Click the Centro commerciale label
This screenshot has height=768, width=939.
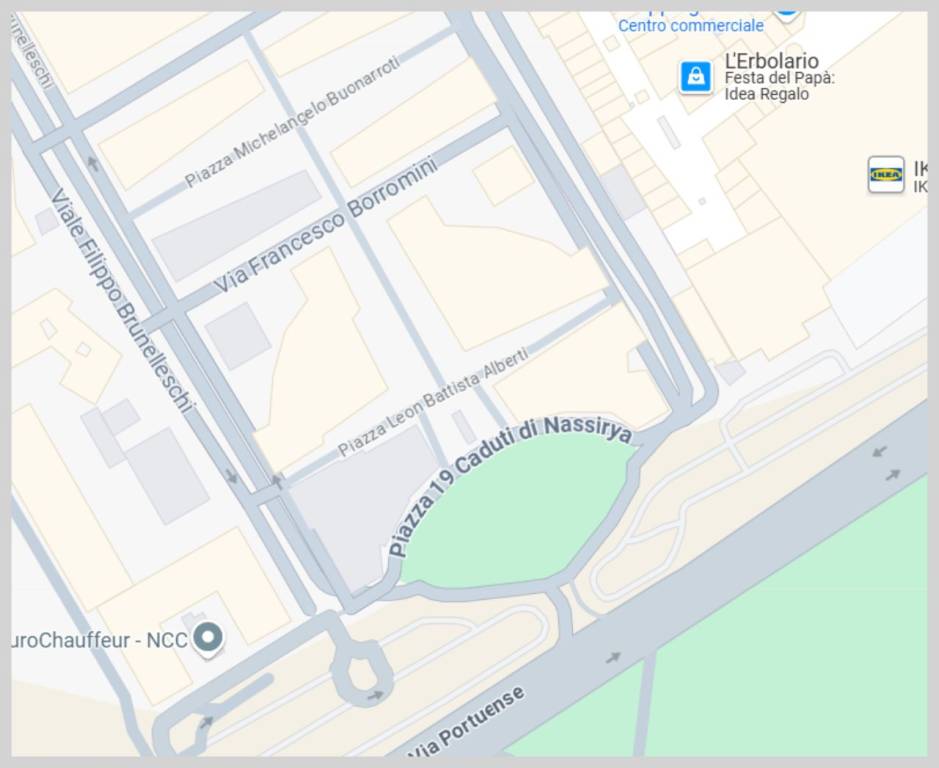click(690, 26)
